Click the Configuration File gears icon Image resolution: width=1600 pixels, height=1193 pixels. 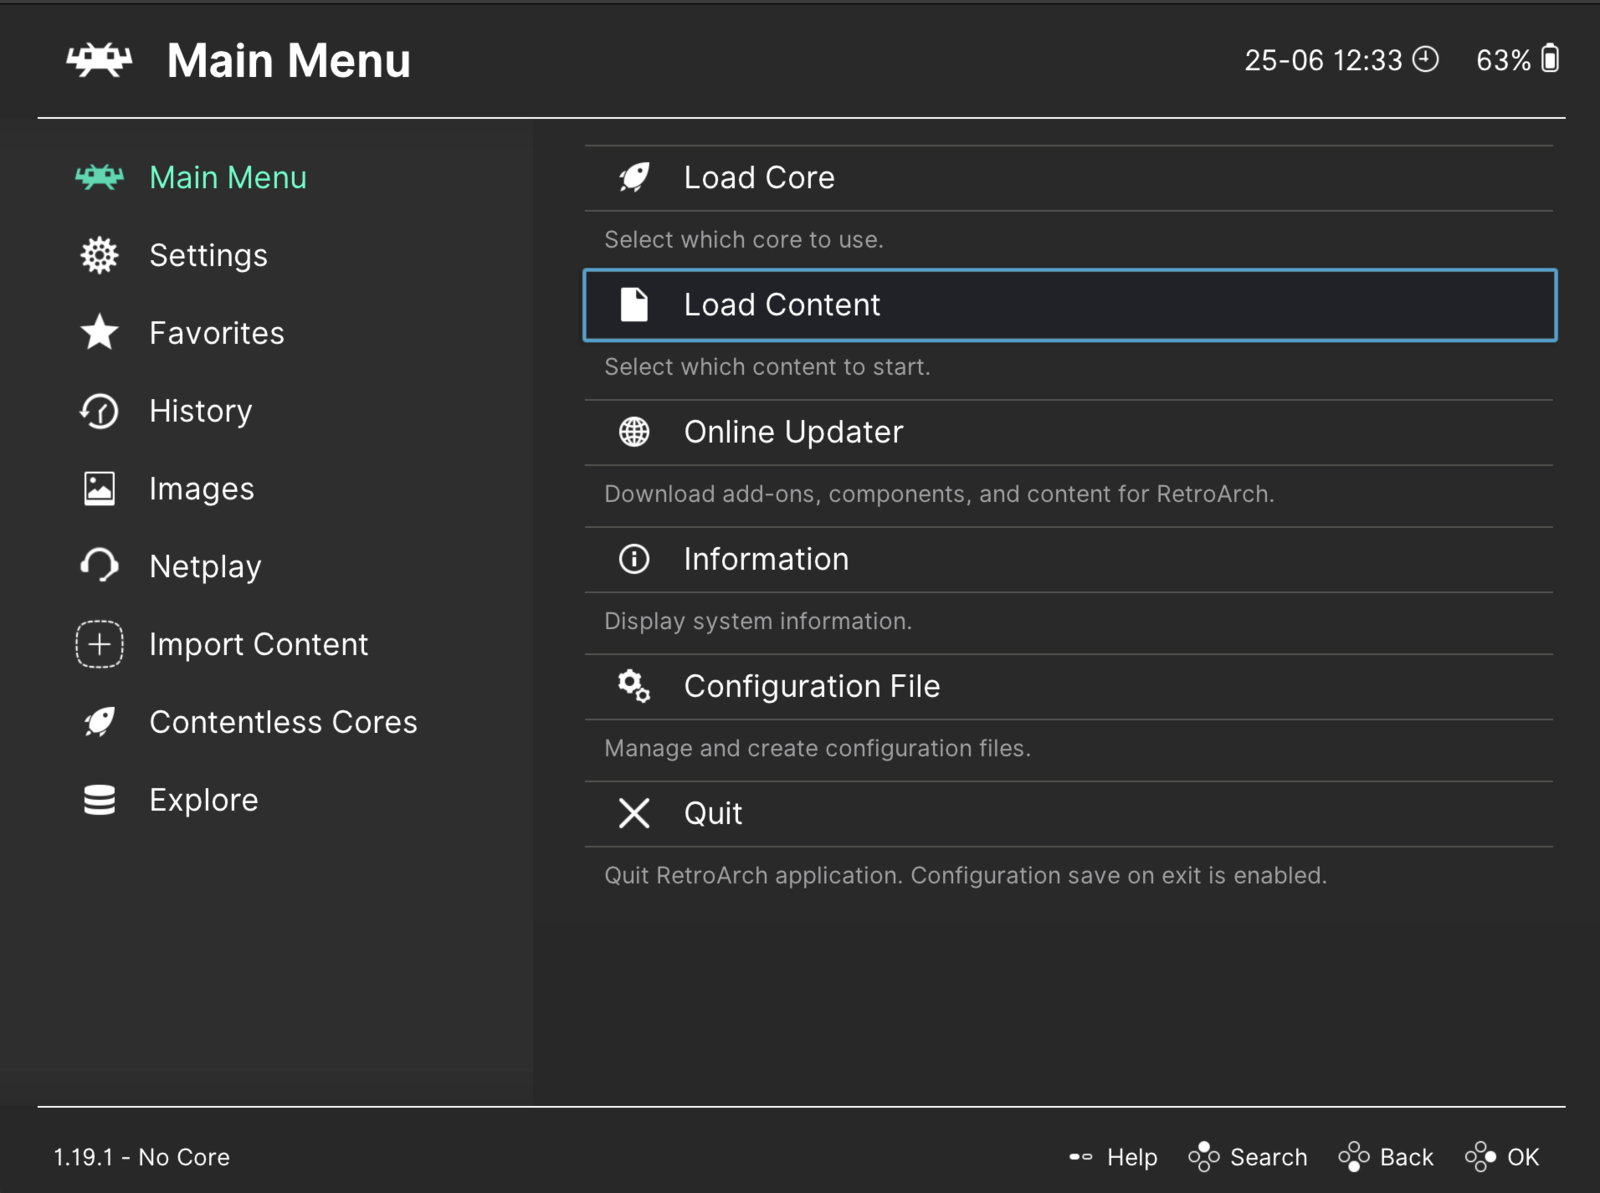click(634, 686)
